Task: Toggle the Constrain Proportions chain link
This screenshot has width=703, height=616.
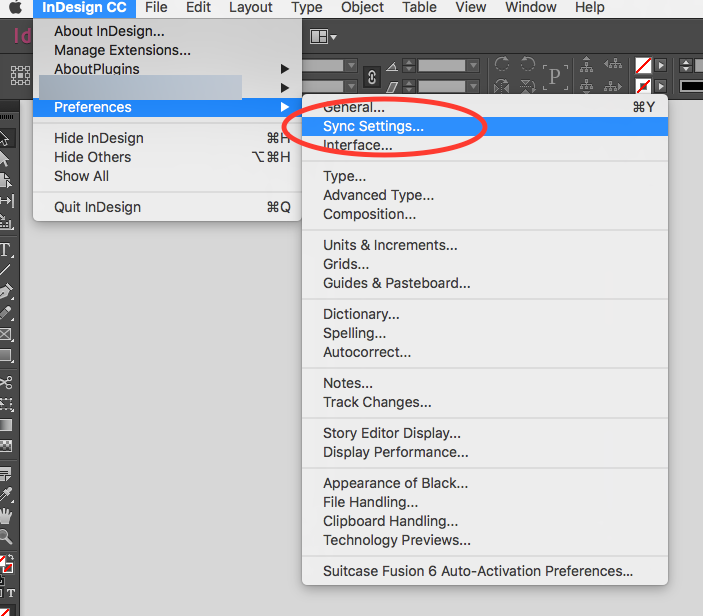Action: (x=372, y=77)
